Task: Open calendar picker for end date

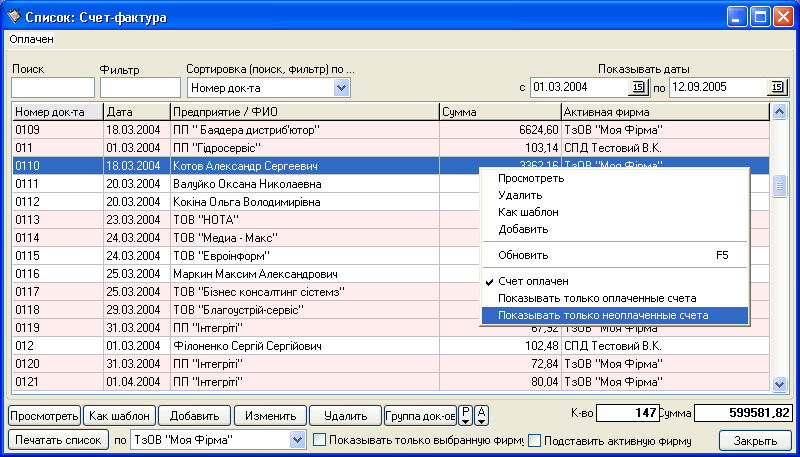Action: coord(778,87)
